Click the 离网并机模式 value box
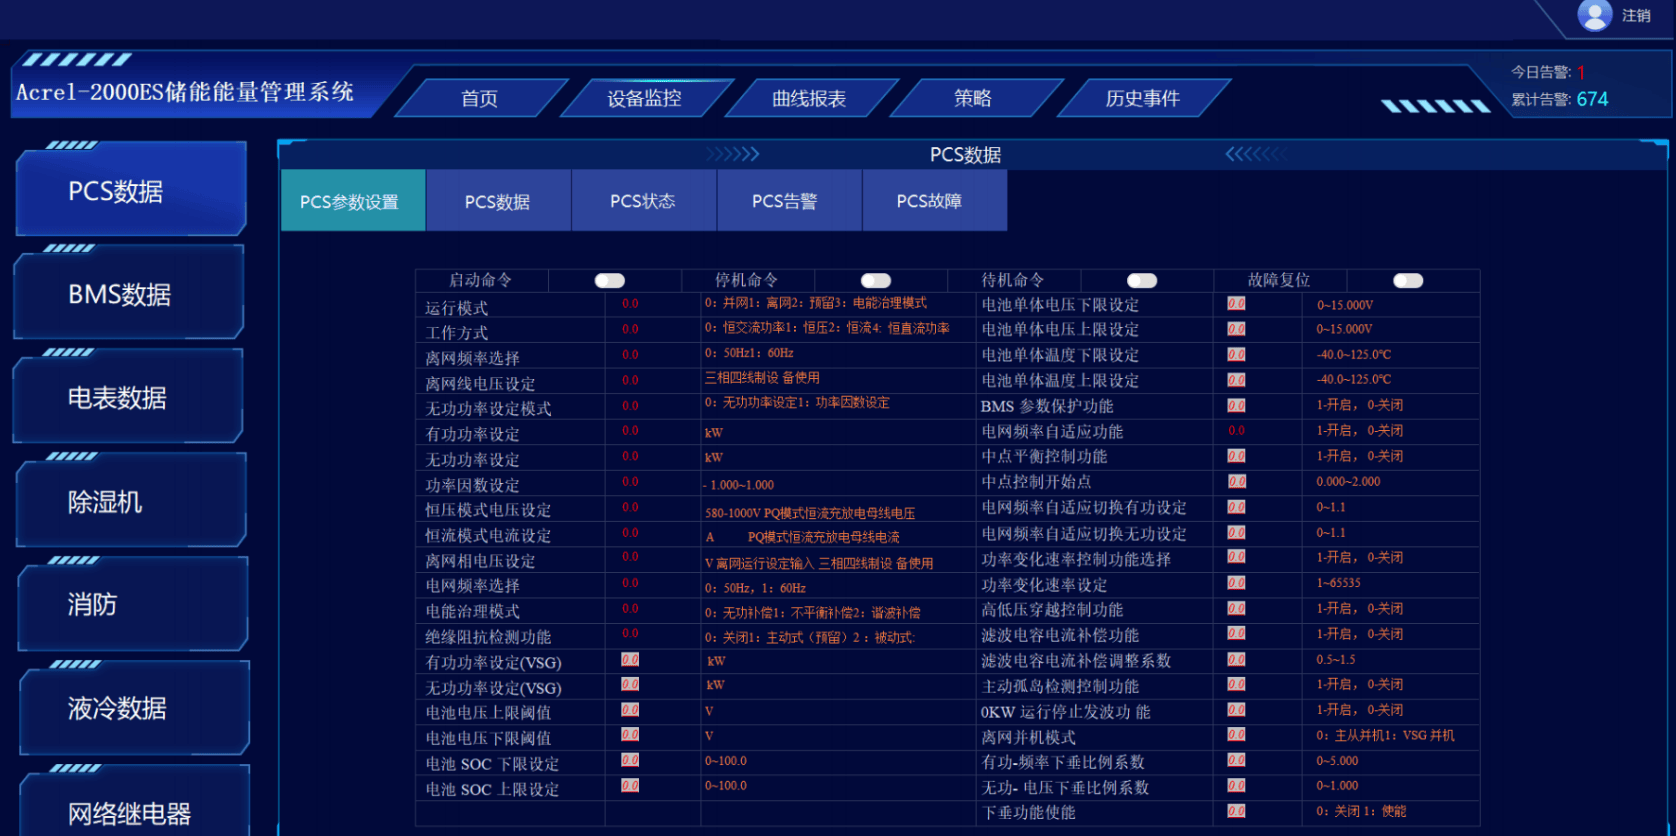1676x836 pixels. (1237, 735)
